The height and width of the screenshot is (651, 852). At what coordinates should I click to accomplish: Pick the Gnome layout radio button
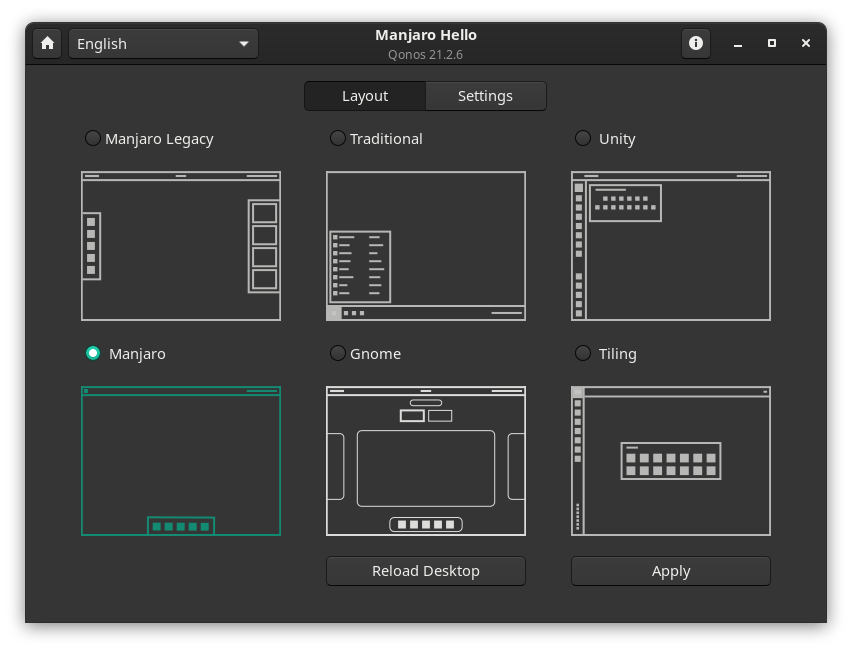tap(338, 353)
